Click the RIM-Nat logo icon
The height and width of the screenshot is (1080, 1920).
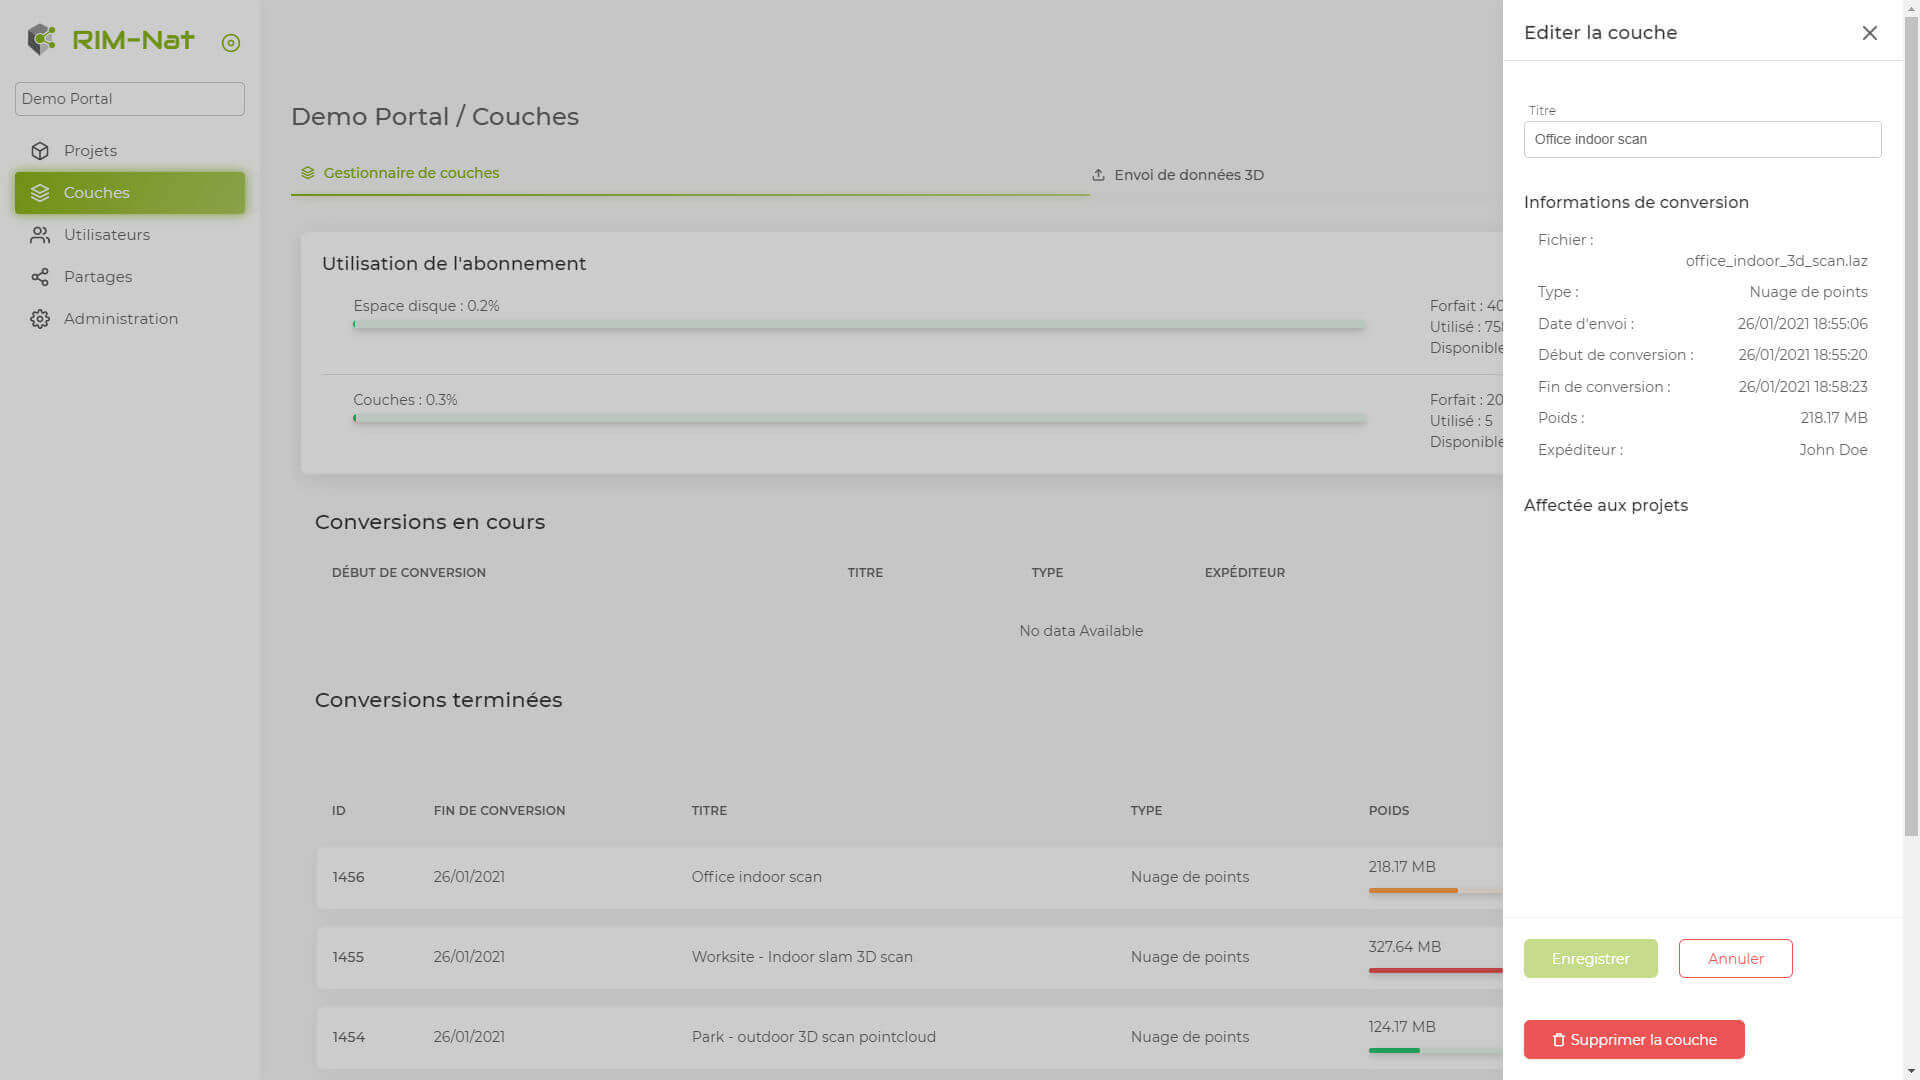(x=41, y=40)
